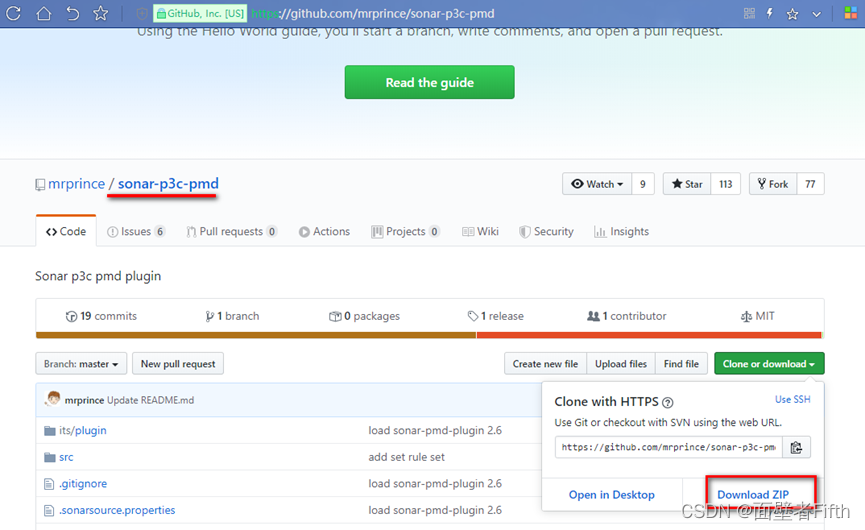Open the Watch notifications dropdown
Screen dimensions: 865x530
point(597,184)
